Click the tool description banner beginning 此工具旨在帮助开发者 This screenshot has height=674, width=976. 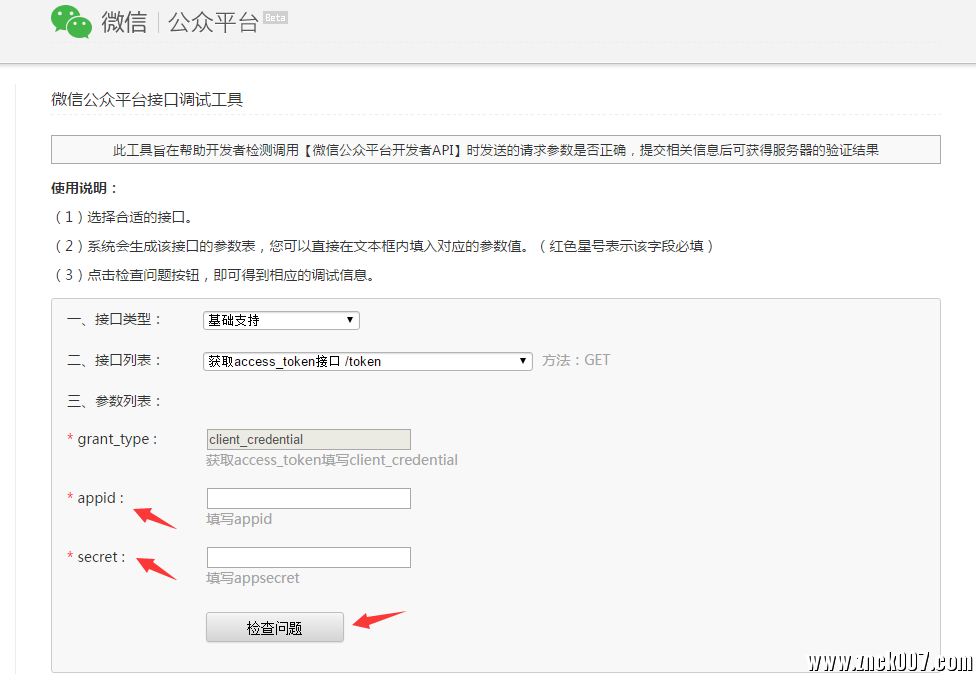[x=495, y=150]
